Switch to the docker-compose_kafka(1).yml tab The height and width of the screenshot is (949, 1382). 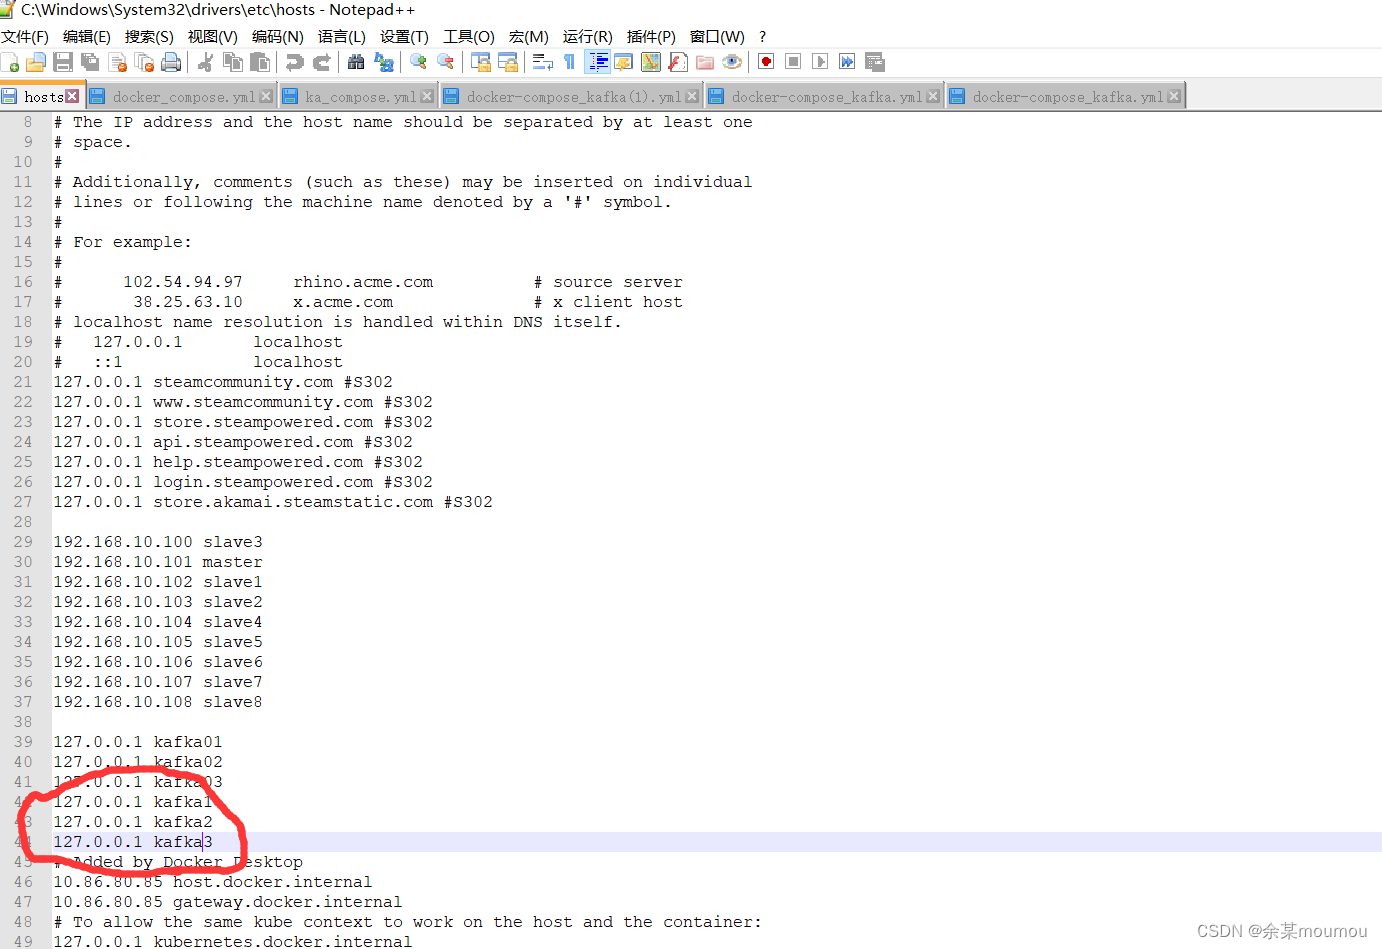click(x=573, y=97)
